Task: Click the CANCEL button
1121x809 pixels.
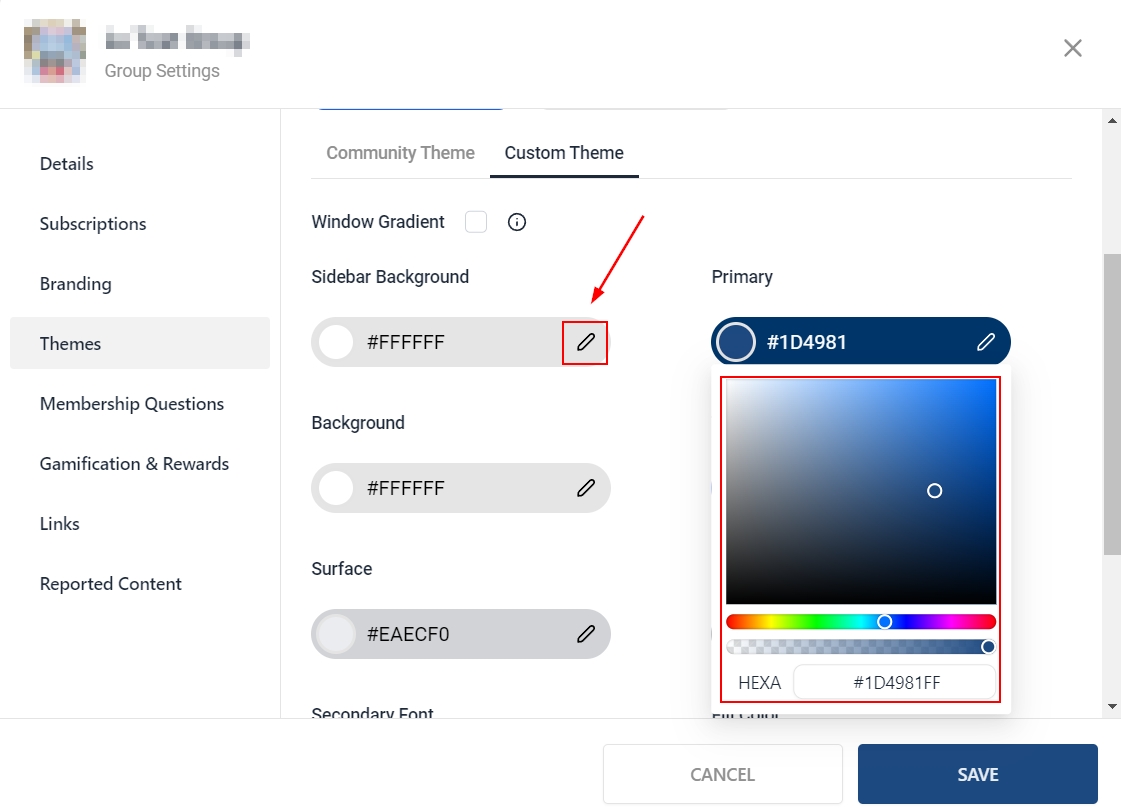Action: [722, 775]
